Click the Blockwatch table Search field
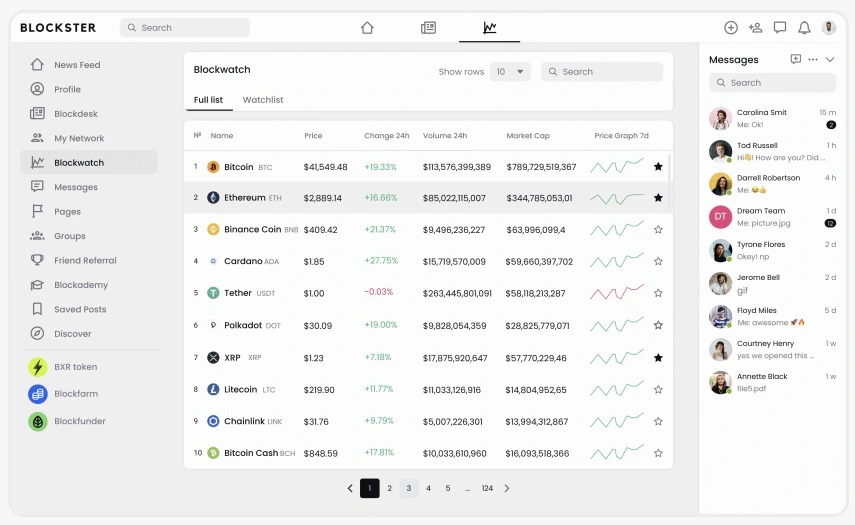The width and height of the screenshot is (855, 525). pos(602,71)
